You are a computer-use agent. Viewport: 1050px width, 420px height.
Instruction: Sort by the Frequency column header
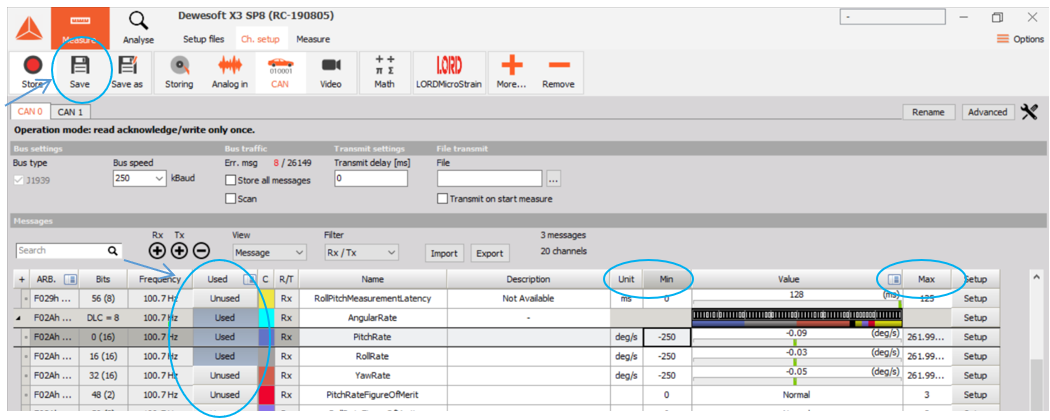click(159, 279)
